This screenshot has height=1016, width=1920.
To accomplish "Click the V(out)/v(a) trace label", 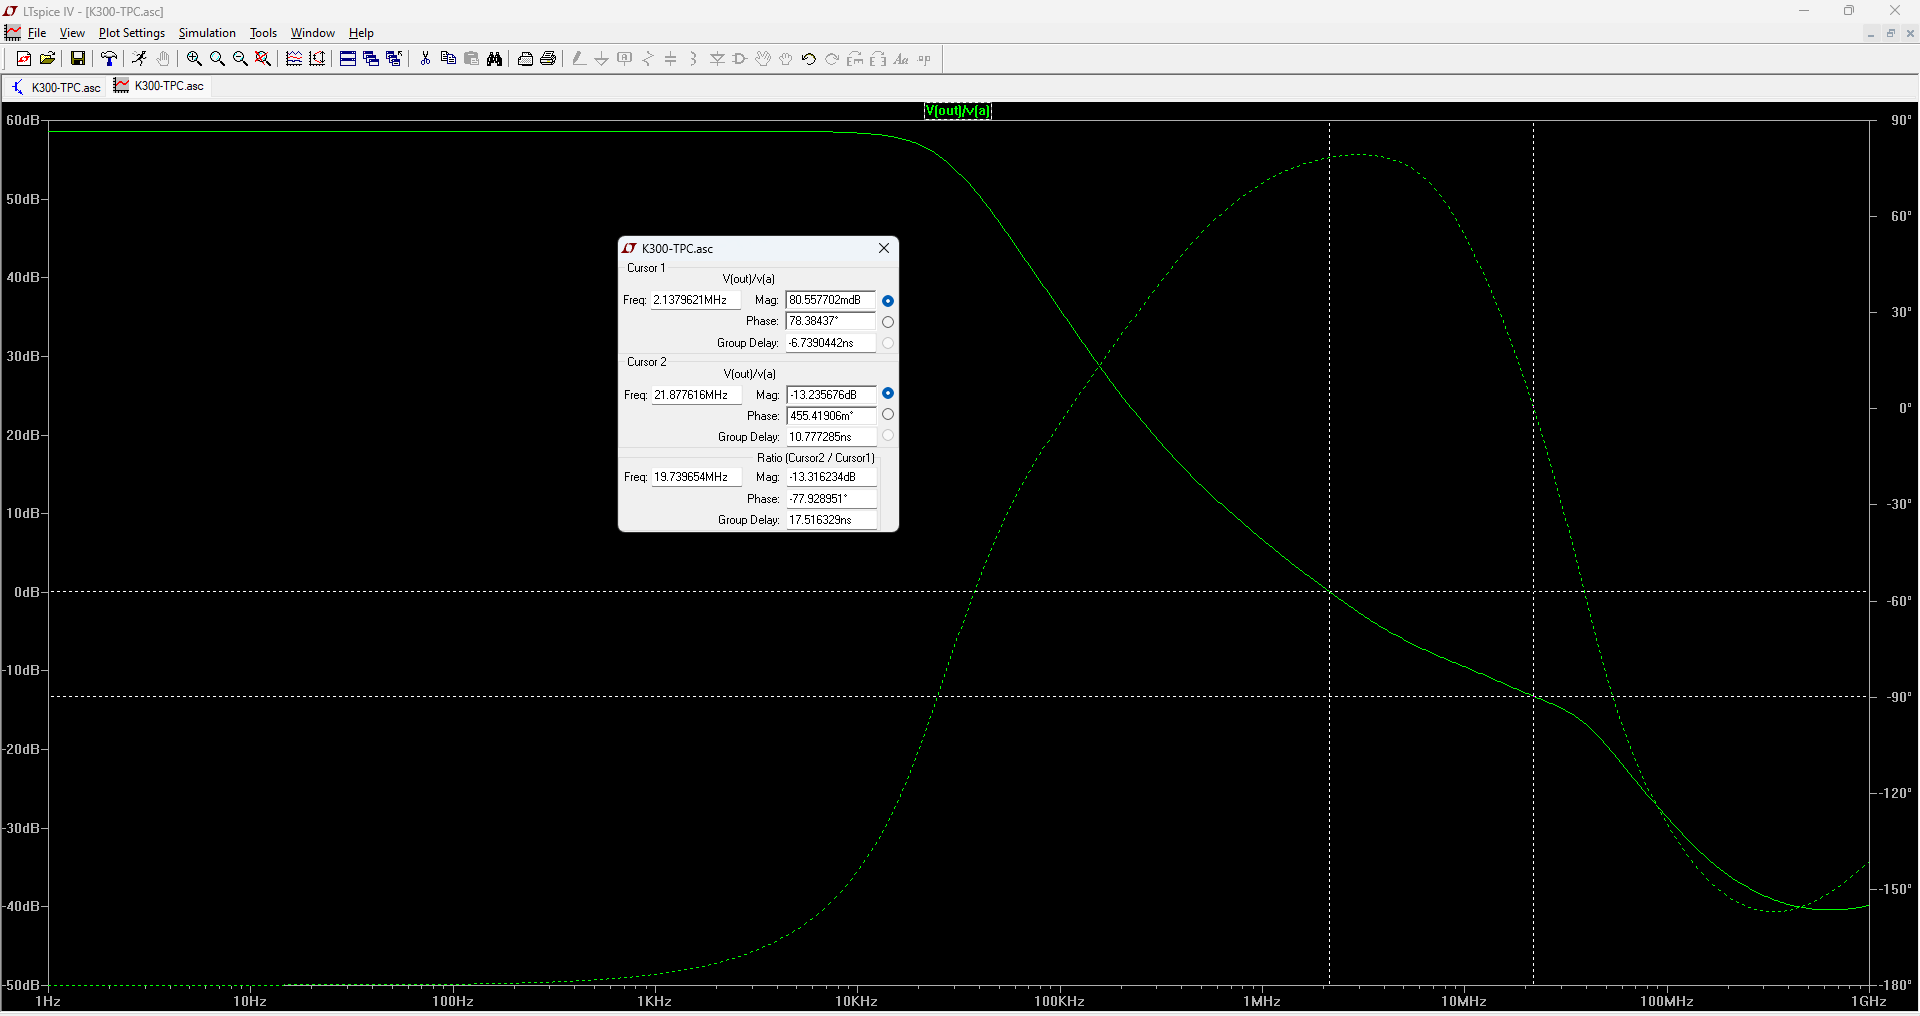I will 958,111.
